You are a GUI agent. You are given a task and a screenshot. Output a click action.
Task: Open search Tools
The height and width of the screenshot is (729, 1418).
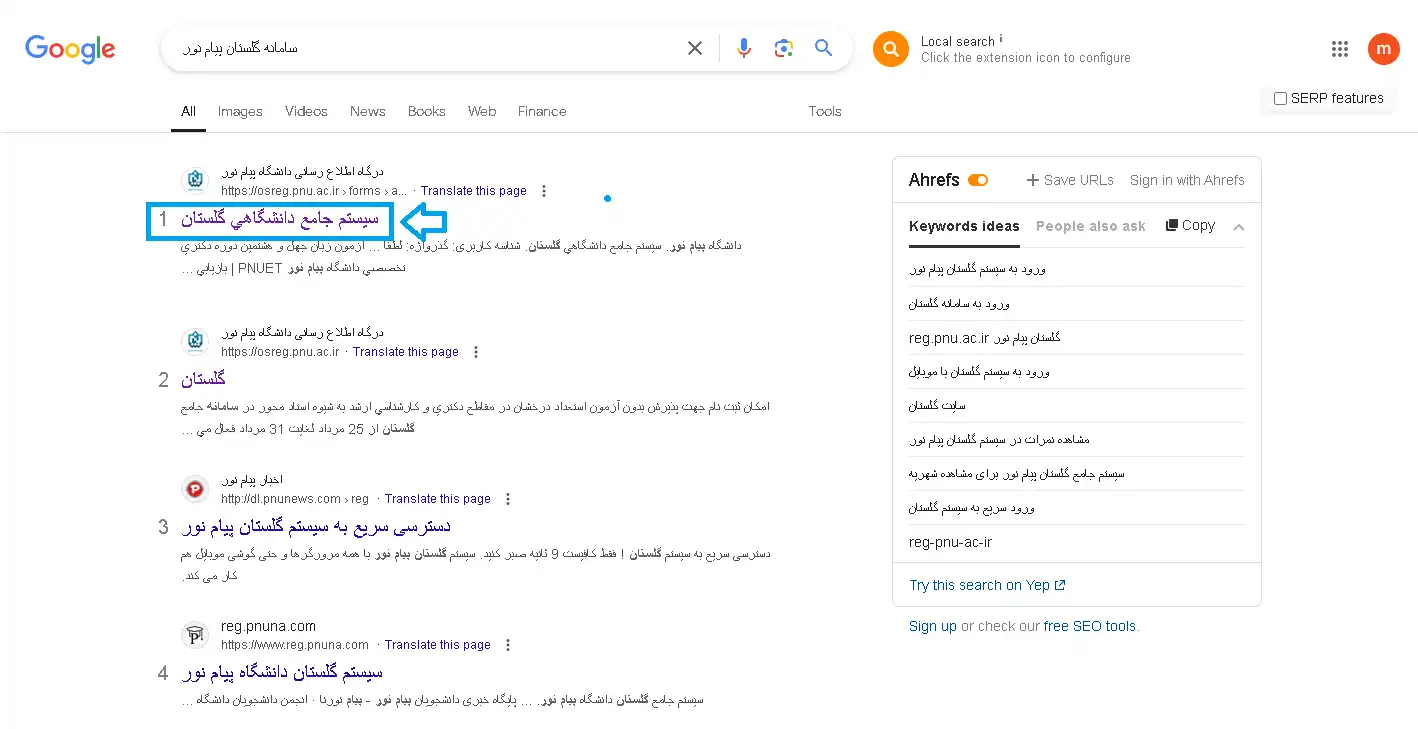[825, 111]
